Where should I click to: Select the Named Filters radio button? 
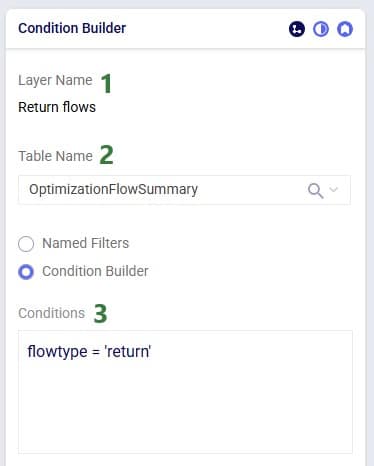(x=26, y=244)
